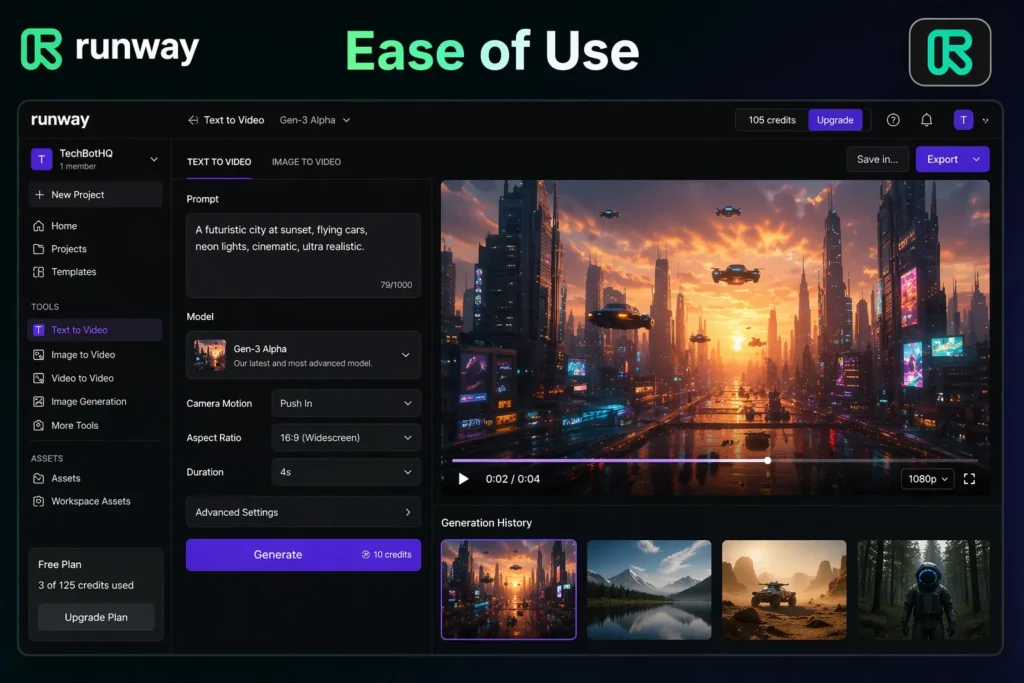Open the Export dropdown arrow

coord(976,159)
